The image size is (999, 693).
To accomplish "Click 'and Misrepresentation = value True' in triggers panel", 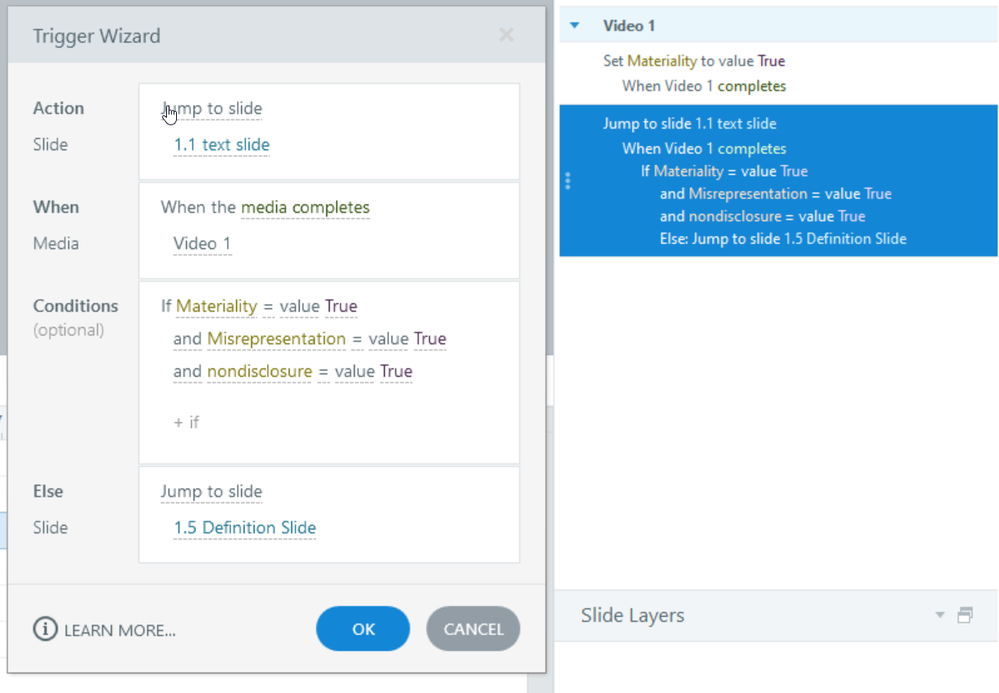I will (775, 194).
